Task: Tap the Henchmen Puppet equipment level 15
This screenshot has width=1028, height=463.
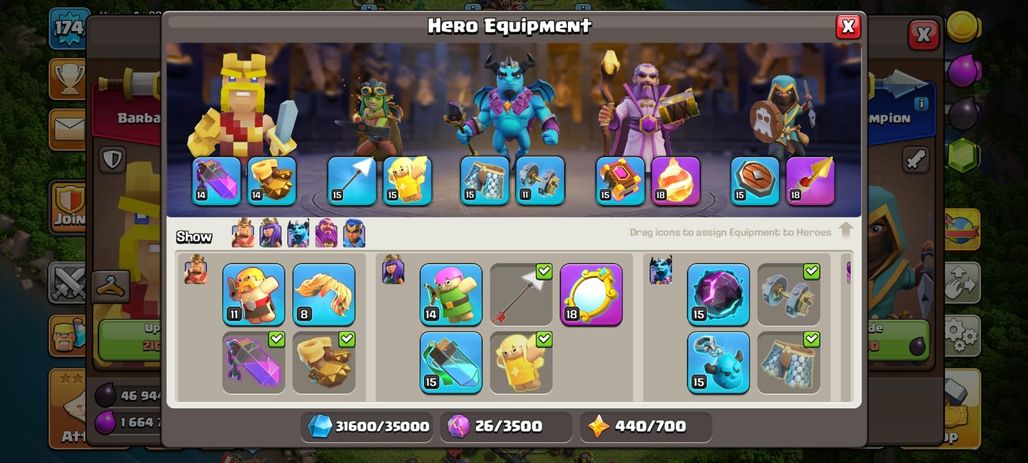Action: pos(719,363)
